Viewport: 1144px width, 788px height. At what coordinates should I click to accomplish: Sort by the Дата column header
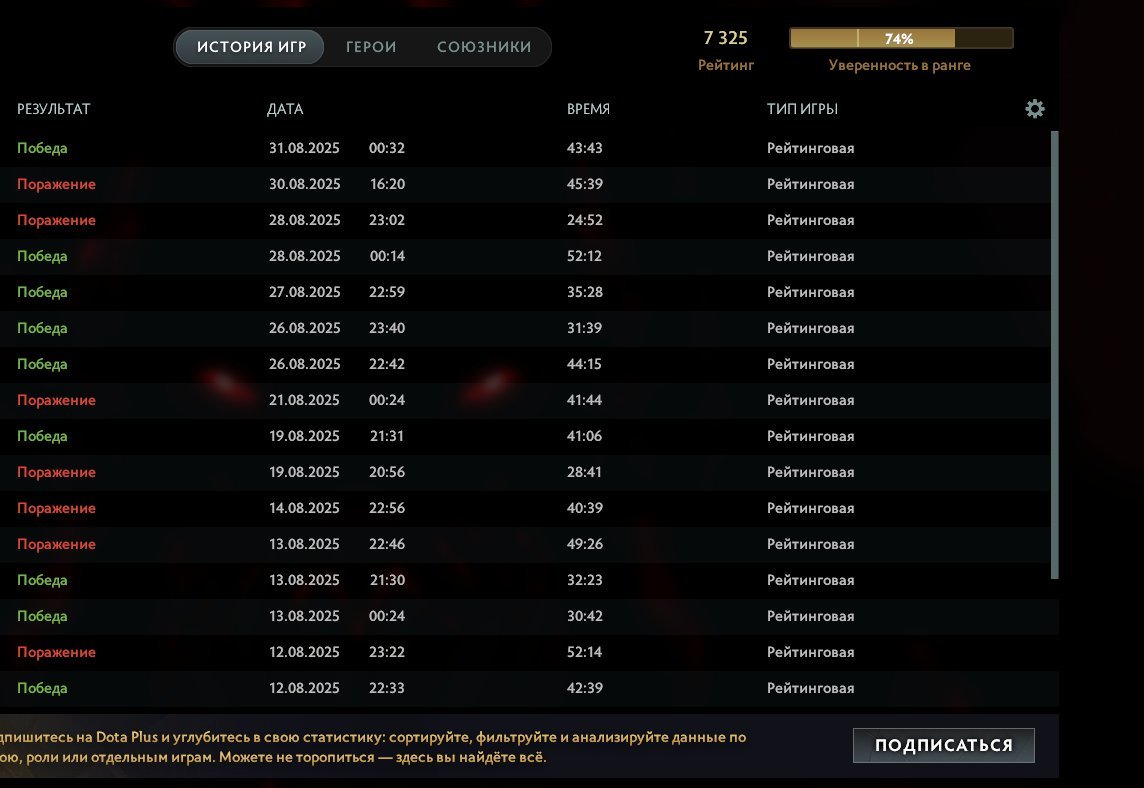pyautogui.click(x=285, y=109)
